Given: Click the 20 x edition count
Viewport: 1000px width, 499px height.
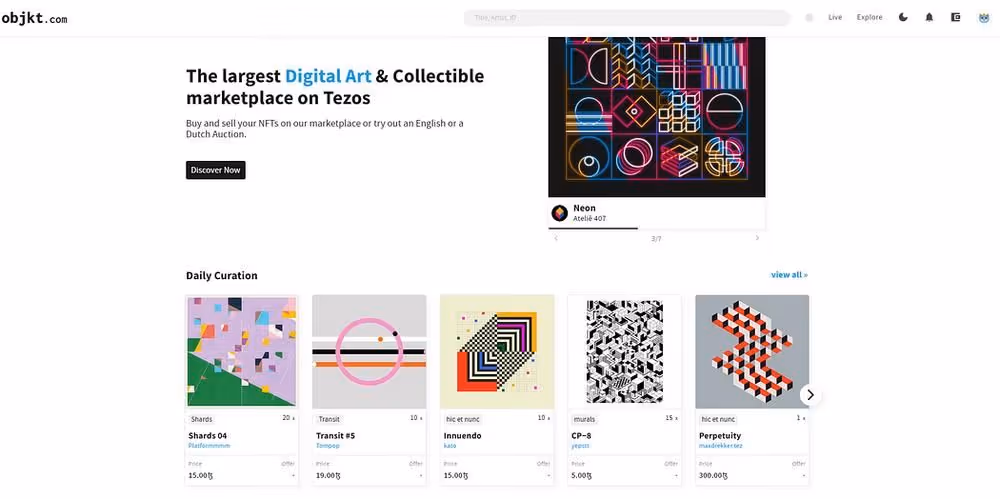Looking at the screenshot, I should tap(288, 419).
